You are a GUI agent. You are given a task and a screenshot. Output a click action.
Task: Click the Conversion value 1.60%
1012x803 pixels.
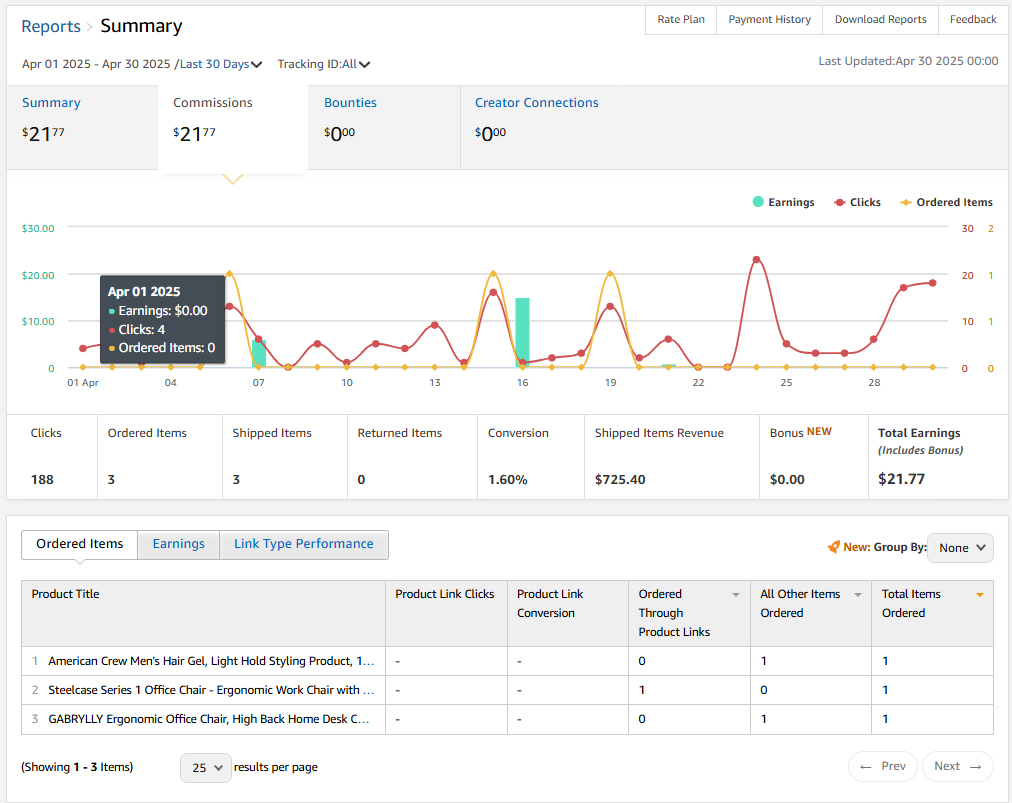click(507, 480)
